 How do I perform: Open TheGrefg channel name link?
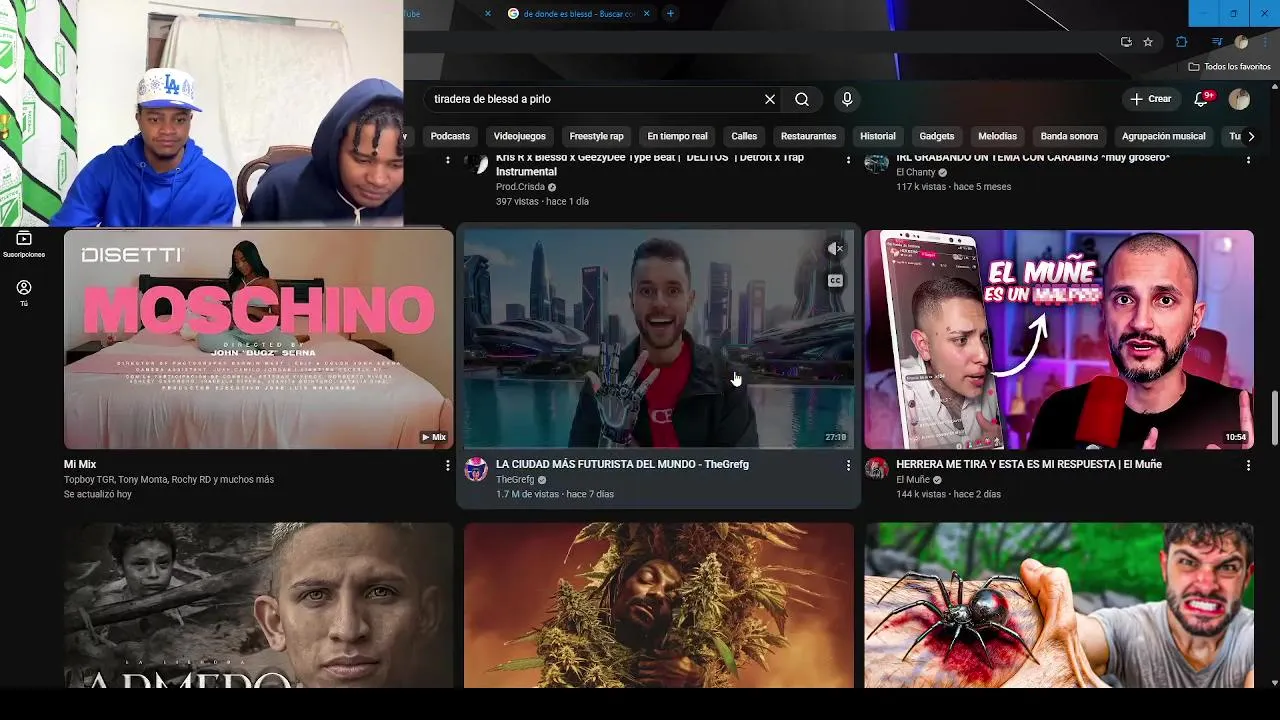click(x=515, y=480)
